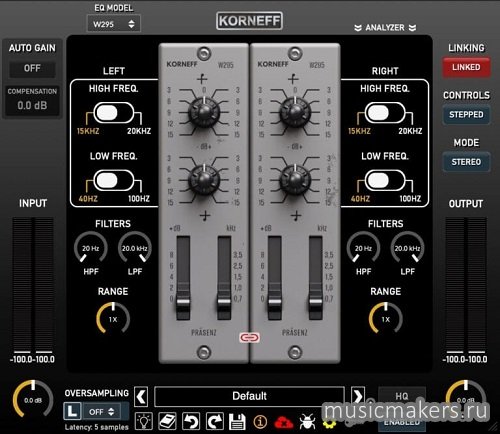
Task: Toggle the right Low Freq. 40HZ/100HZ switch
Action: pos(385,180)
